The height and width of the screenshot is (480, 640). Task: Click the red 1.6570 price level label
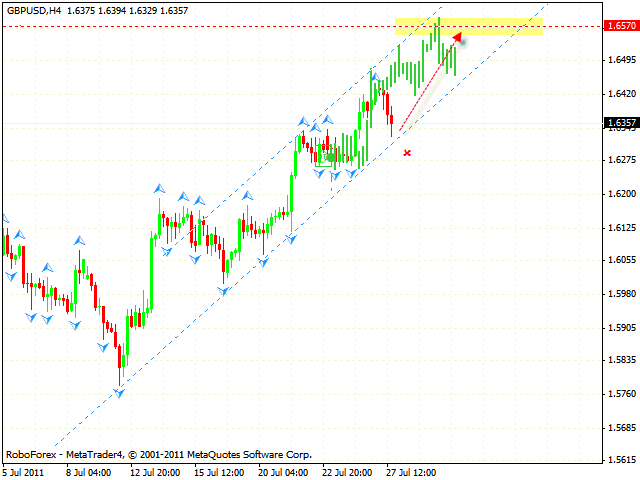point(621,26)
